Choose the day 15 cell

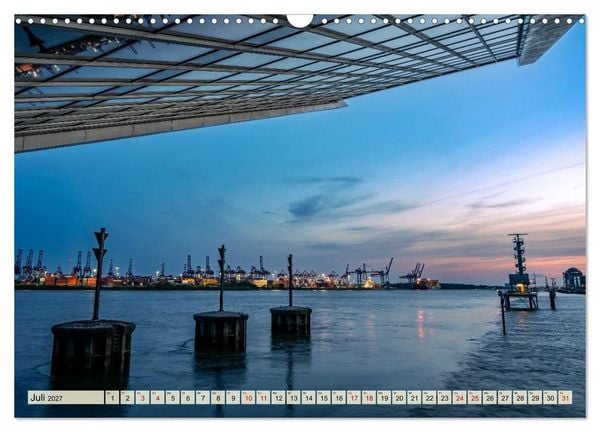[x=324, y=397]
